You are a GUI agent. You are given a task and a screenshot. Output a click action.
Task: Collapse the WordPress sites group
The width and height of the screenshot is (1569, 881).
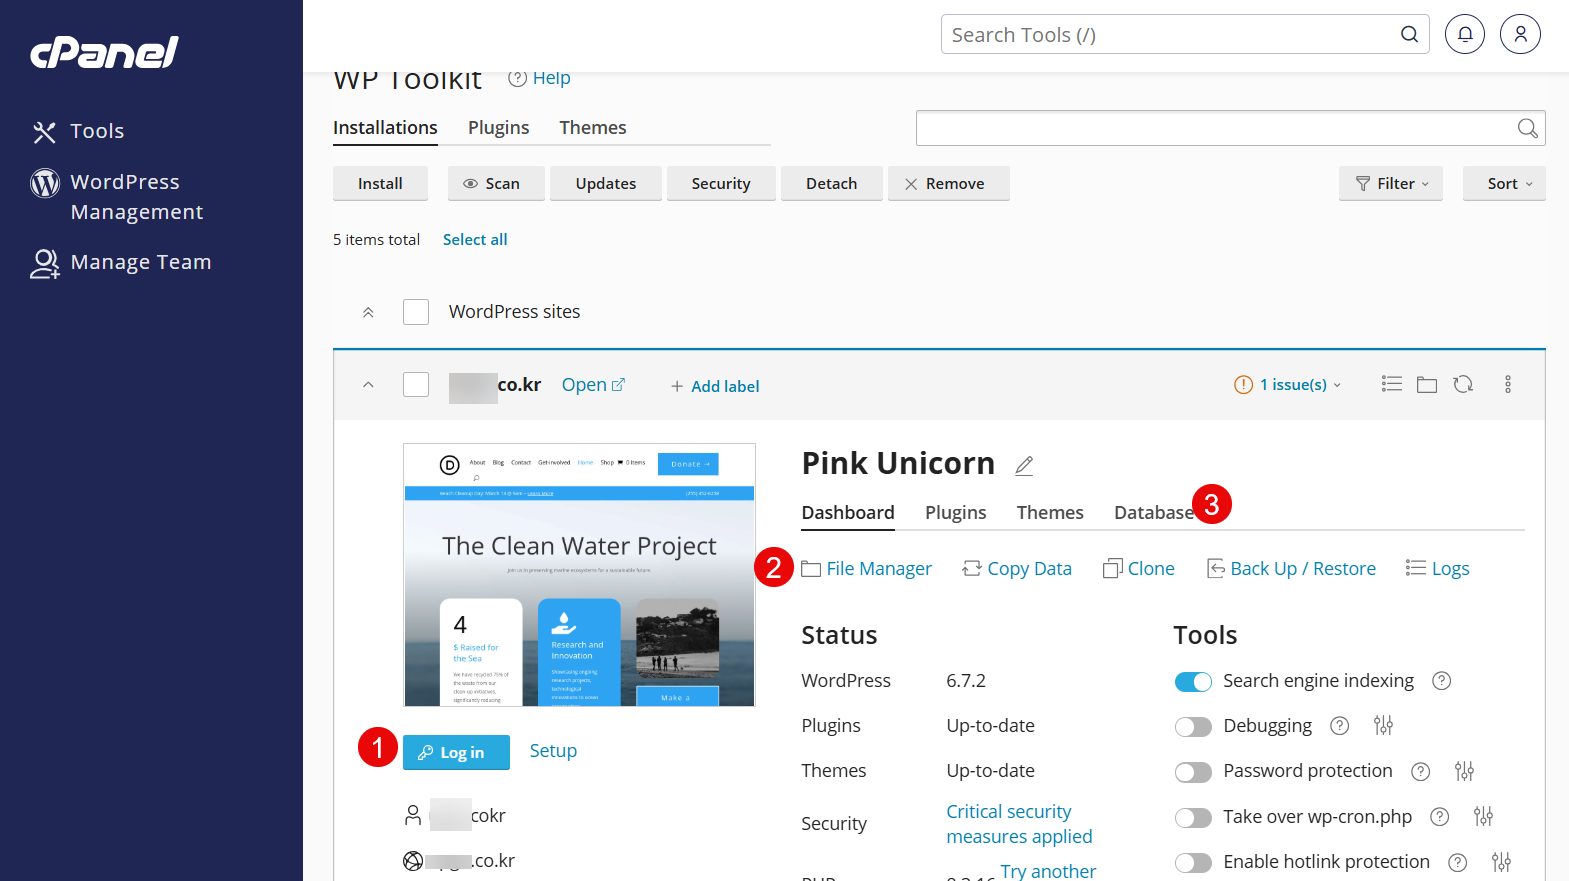coord(368,312)
